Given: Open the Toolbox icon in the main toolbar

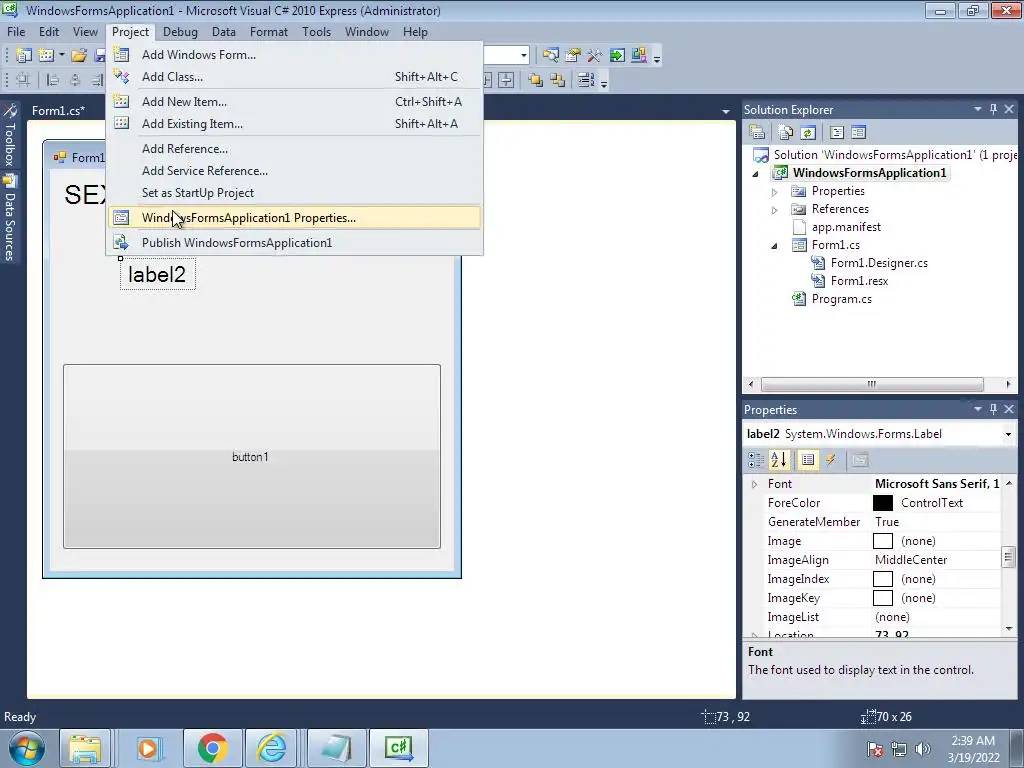Looking at the screenshot, I should pyautogui.click(x=594, y=56).
